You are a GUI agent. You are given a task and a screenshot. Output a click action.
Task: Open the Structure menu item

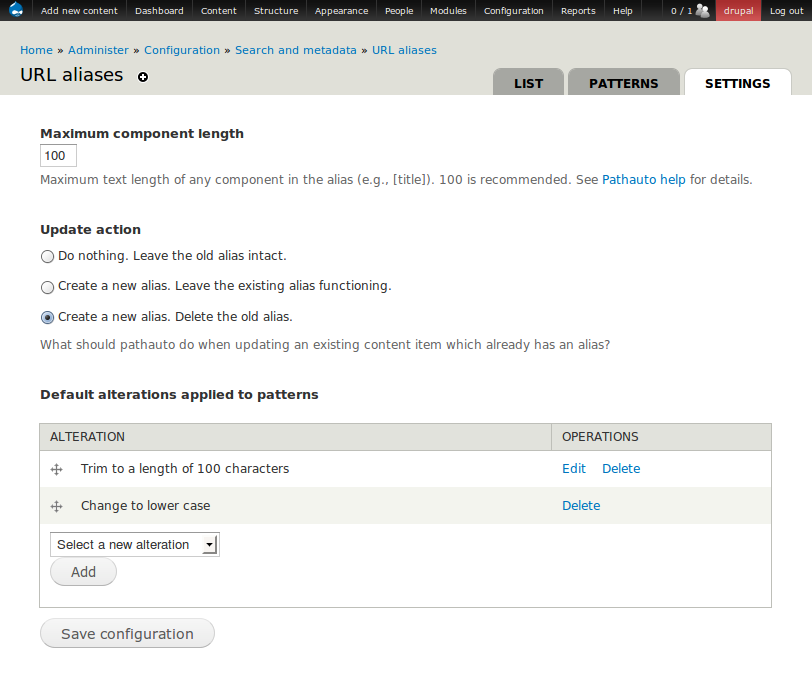pyautogui.click(x=276, y=10)
